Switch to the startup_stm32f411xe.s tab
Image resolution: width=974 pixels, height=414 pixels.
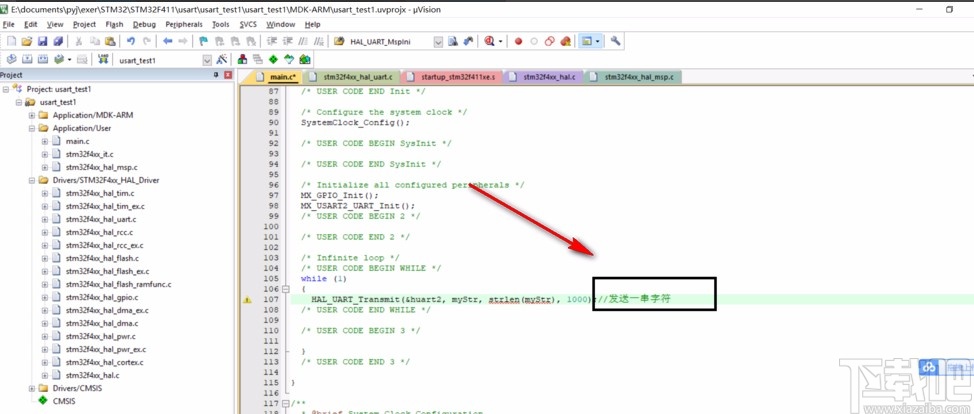click(451, 77)
